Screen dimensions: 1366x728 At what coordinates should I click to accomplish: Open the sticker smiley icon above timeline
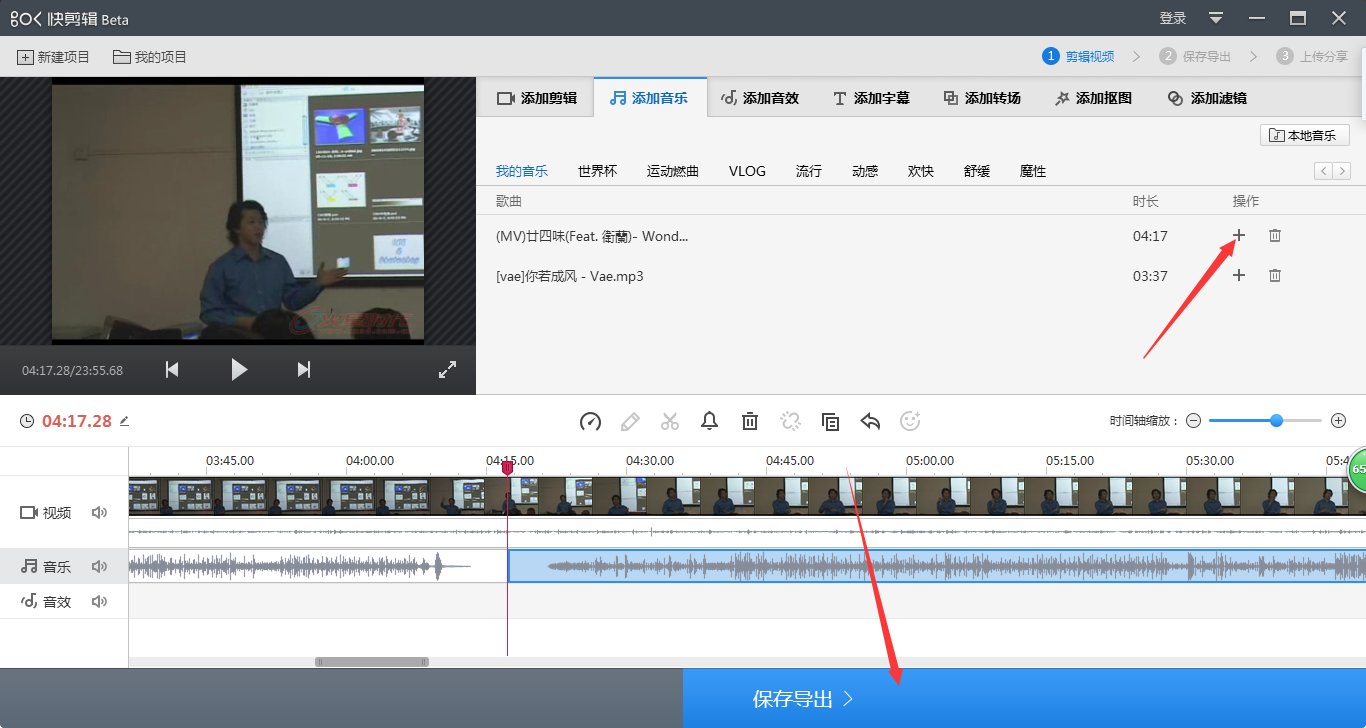coord(910,421)
